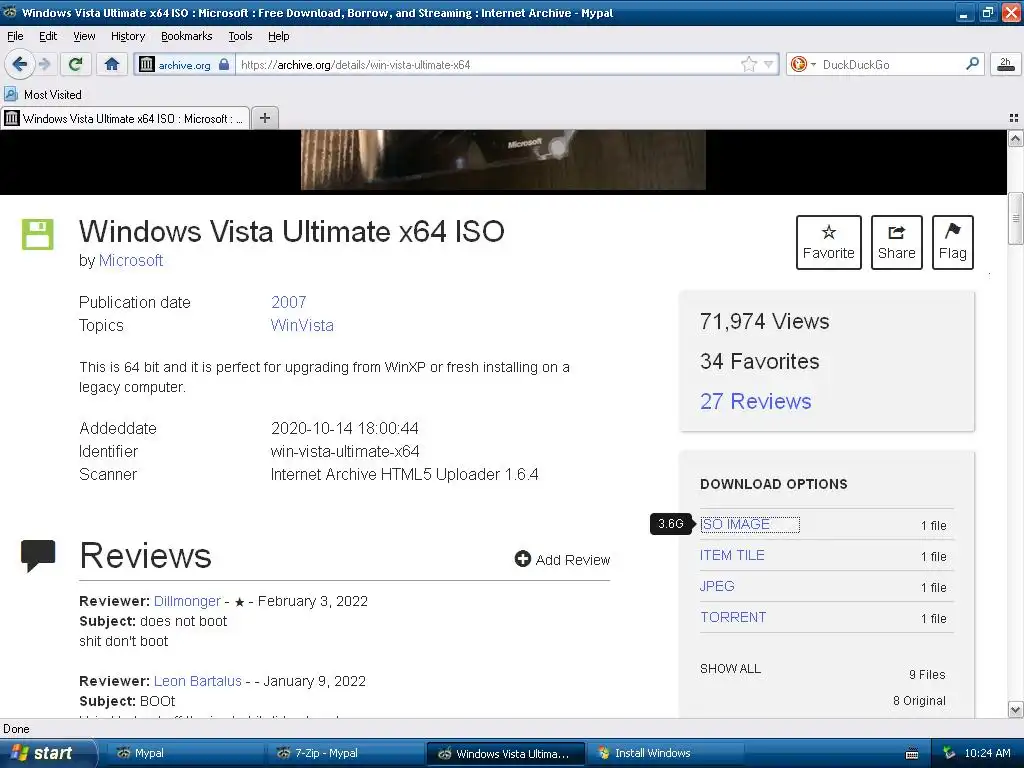
Task: Click the Reviews speech bubble icon
Action: click(x=38, y=556)
